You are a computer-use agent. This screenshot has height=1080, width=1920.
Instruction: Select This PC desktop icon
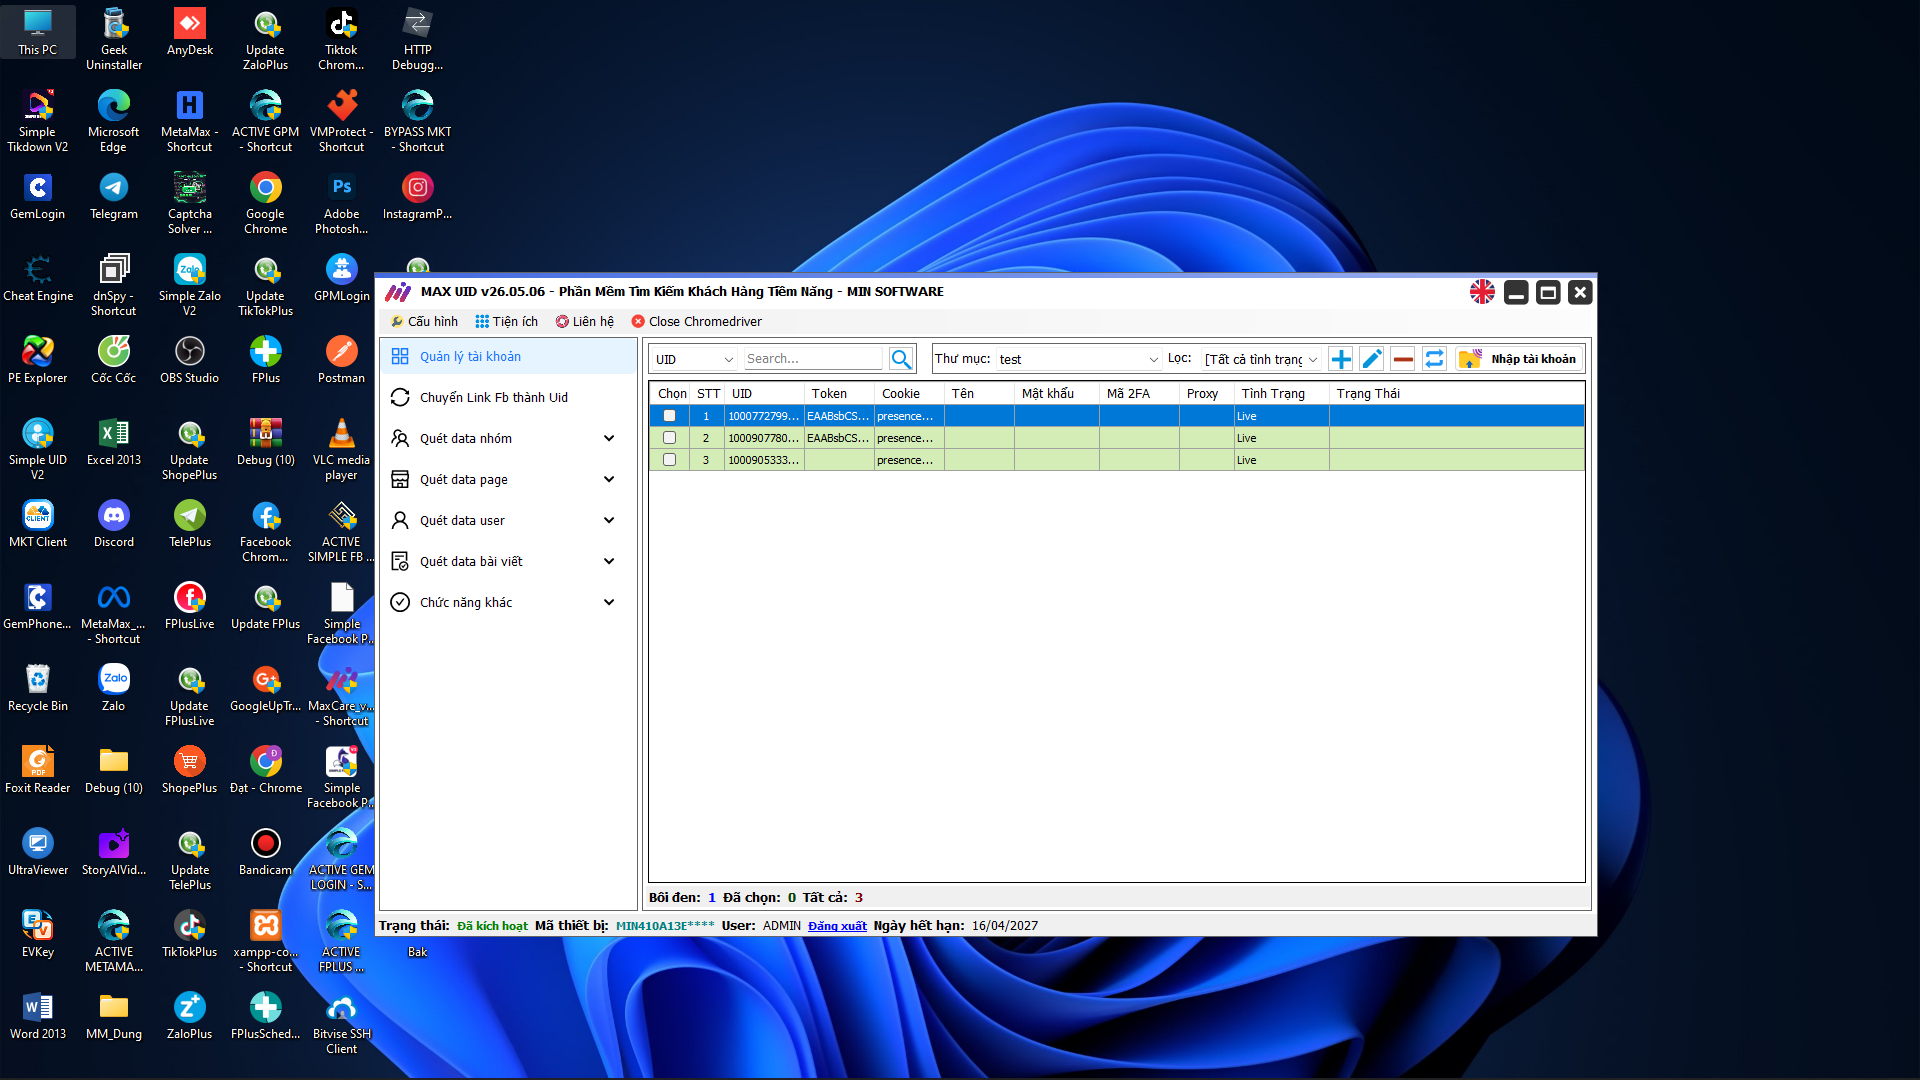(38, 32)
